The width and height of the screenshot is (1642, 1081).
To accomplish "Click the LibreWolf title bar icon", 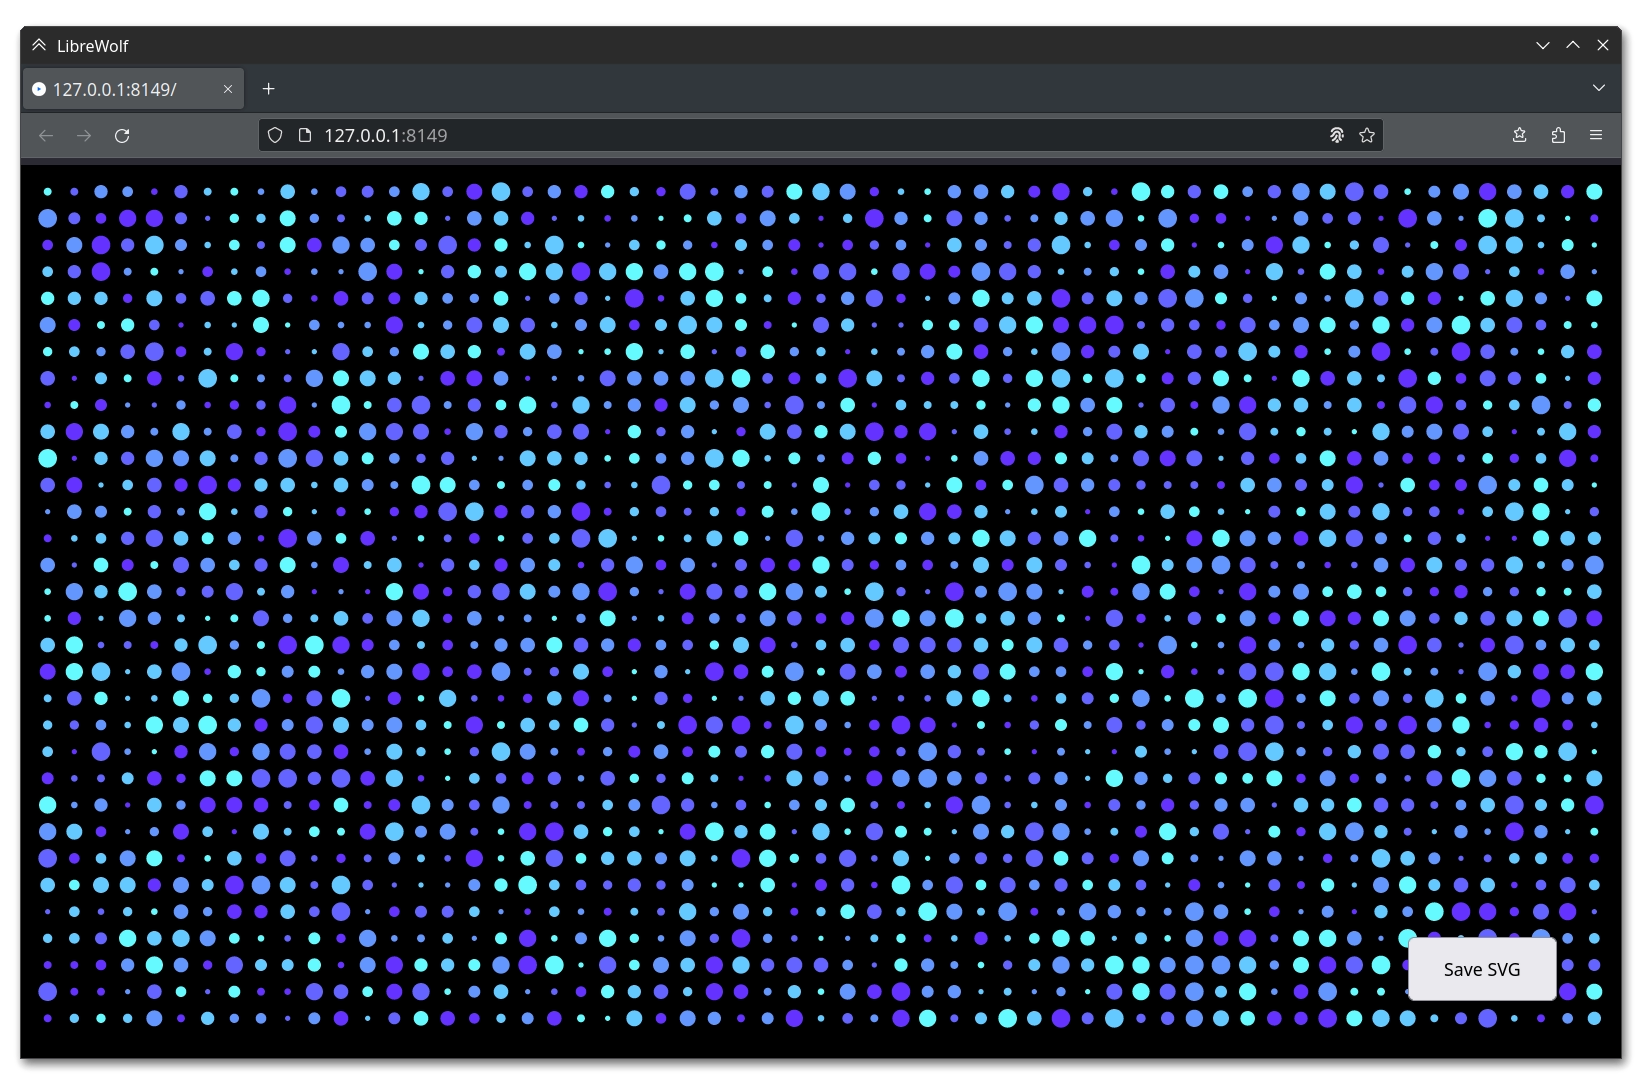I will 39,45.
